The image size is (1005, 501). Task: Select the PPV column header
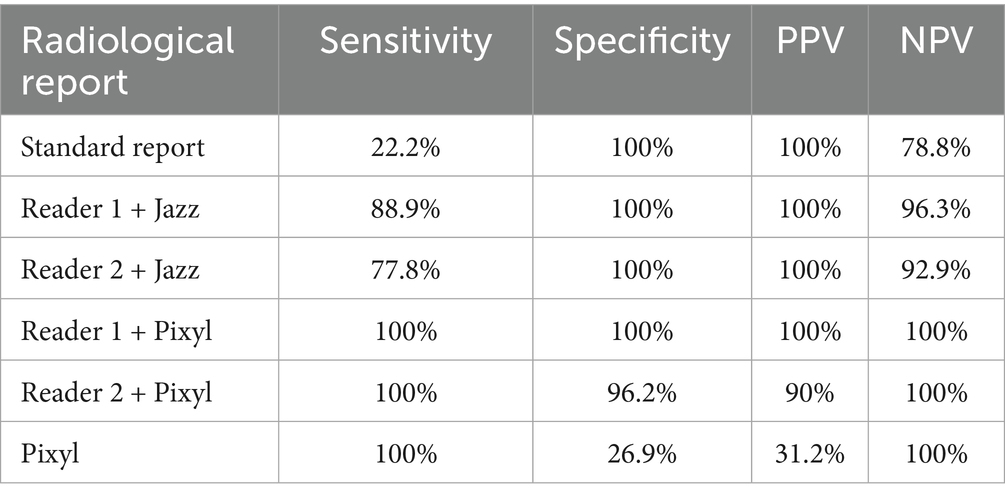tap(809, 41)
